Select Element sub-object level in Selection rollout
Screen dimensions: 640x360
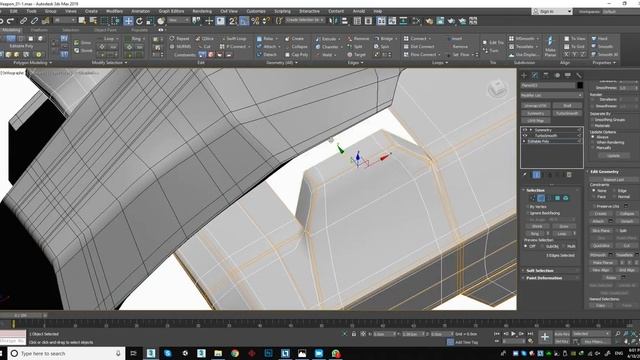click(x=566, y=198)
